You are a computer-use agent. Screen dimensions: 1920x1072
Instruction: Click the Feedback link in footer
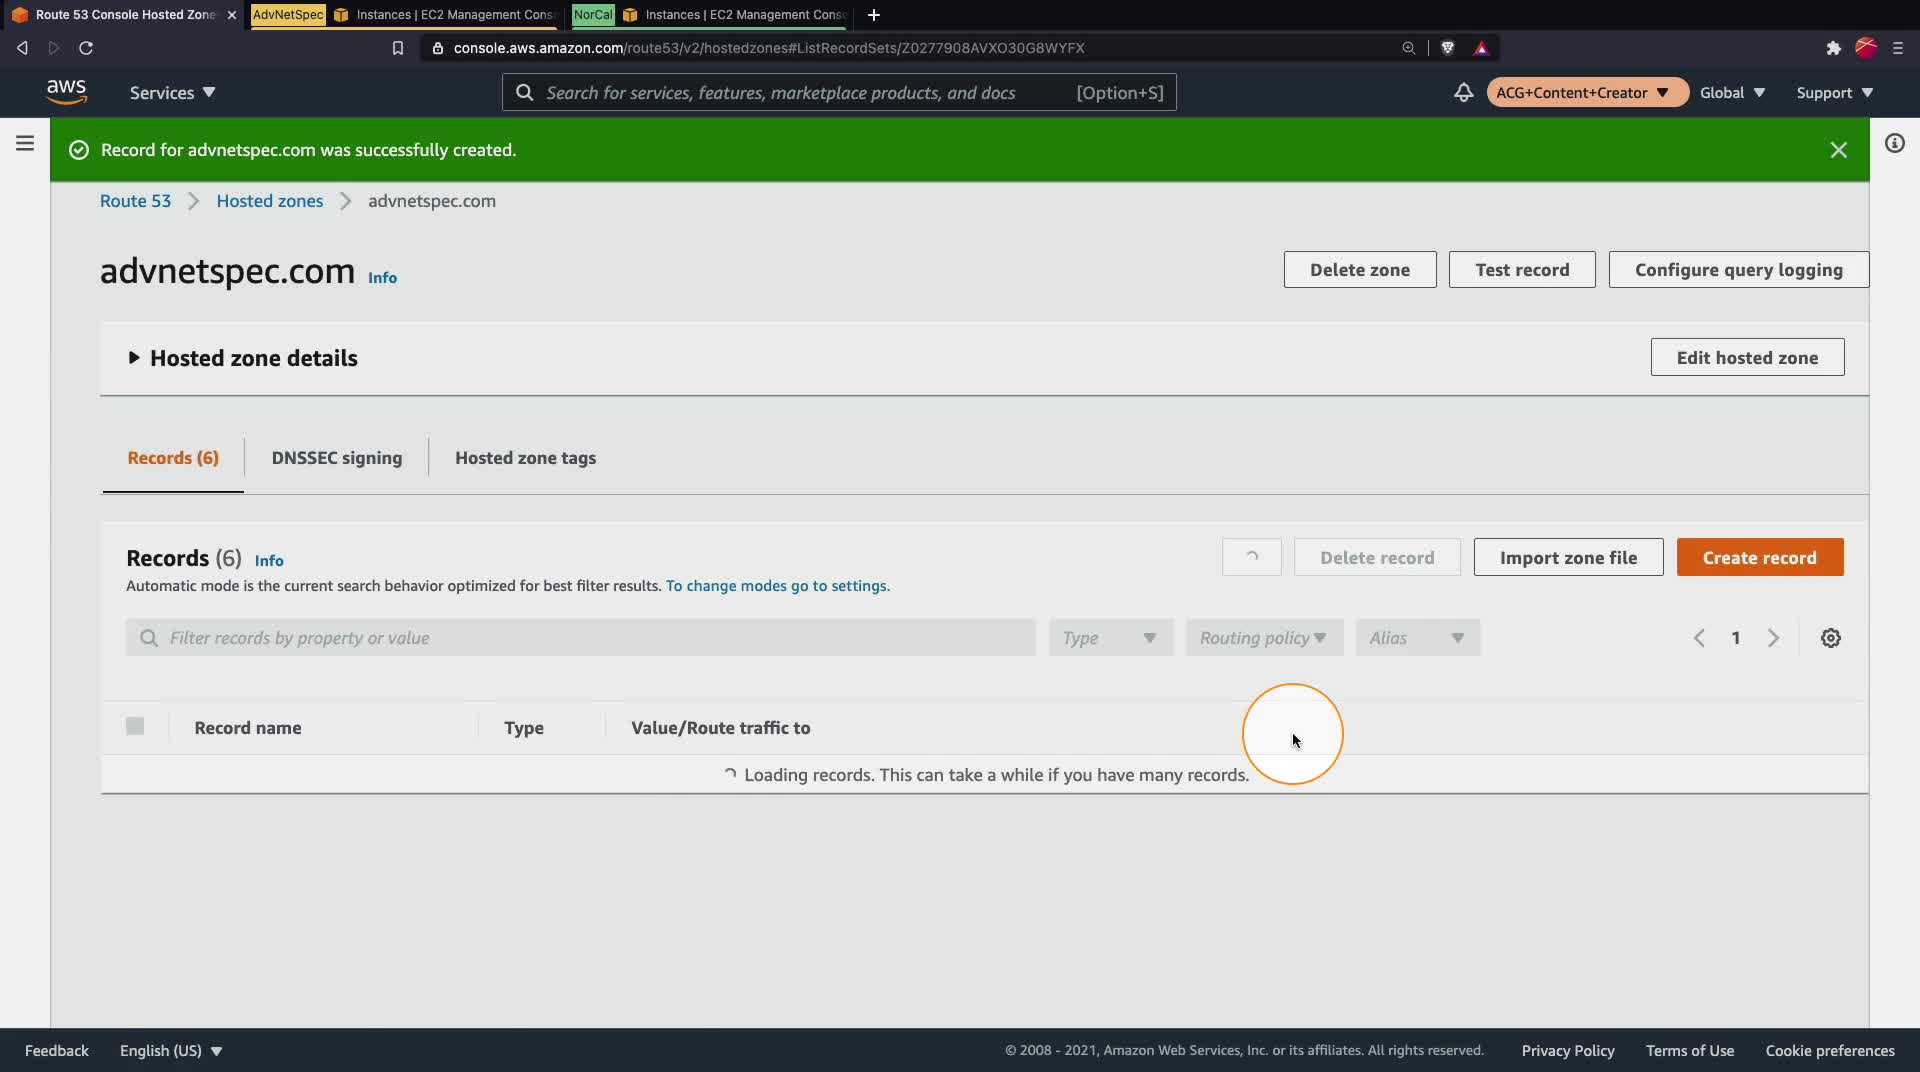pos(57,1050)
